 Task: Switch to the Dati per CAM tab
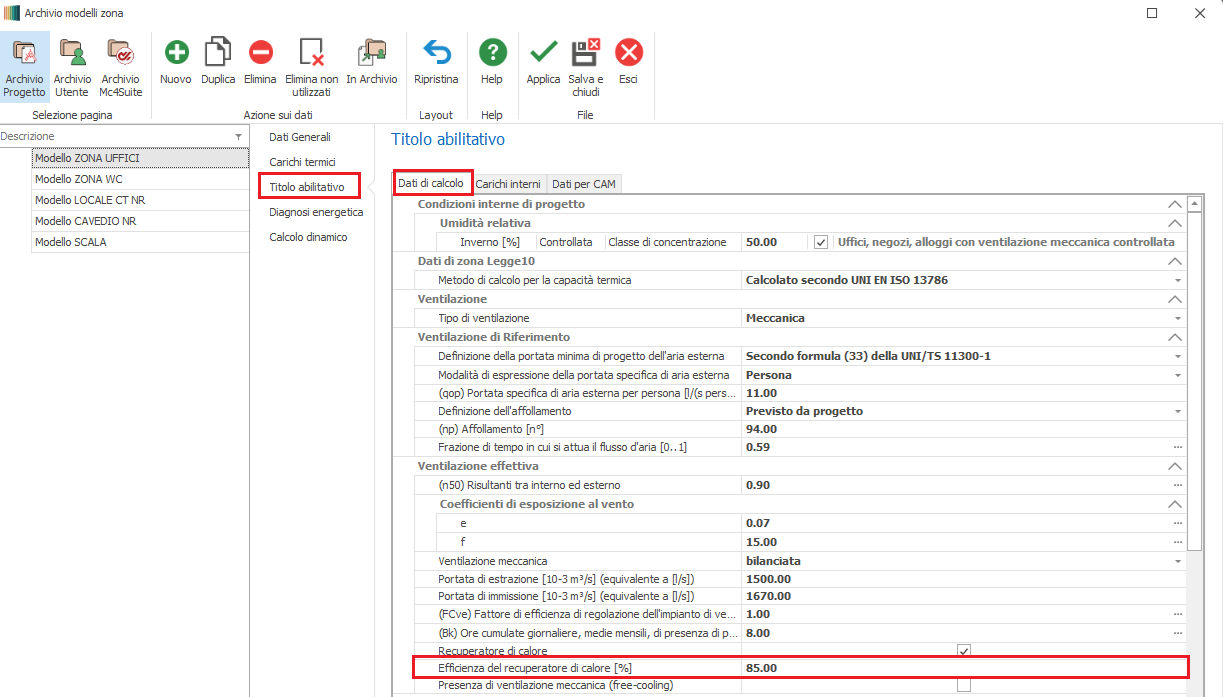585,184
